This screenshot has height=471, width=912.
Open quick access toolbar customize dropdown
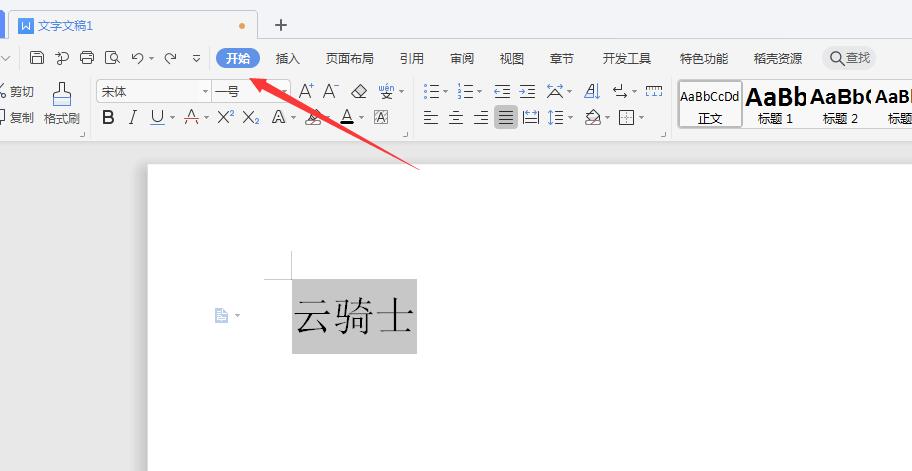(x=197, y=58)
